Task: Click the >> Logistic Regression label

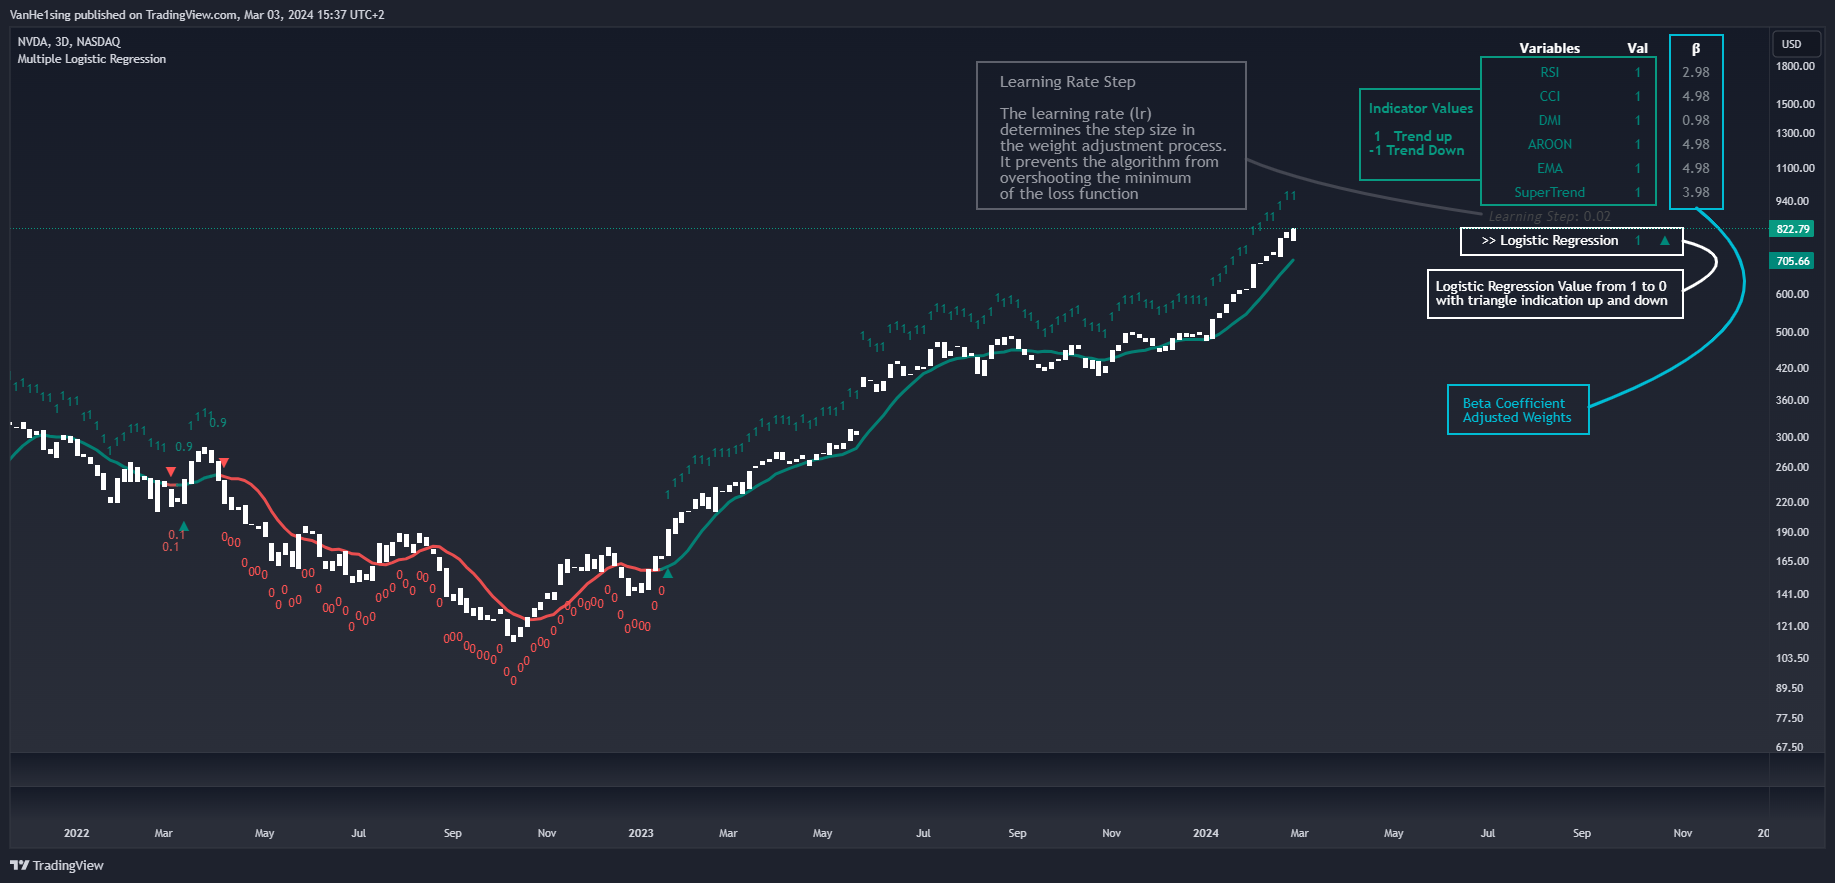Action: [1550, 240]
